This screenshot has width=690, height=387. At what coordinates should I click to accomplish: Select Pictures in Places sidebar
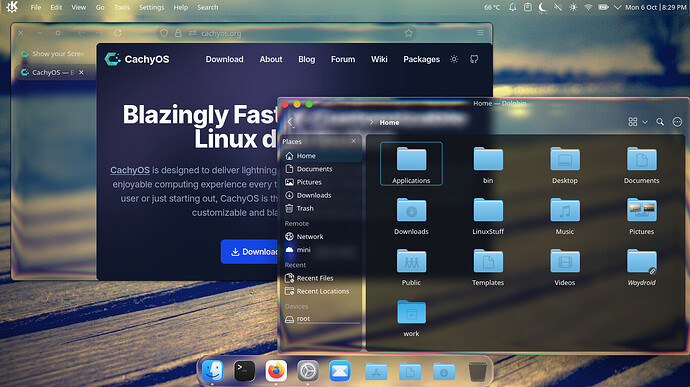pos(321,182)
